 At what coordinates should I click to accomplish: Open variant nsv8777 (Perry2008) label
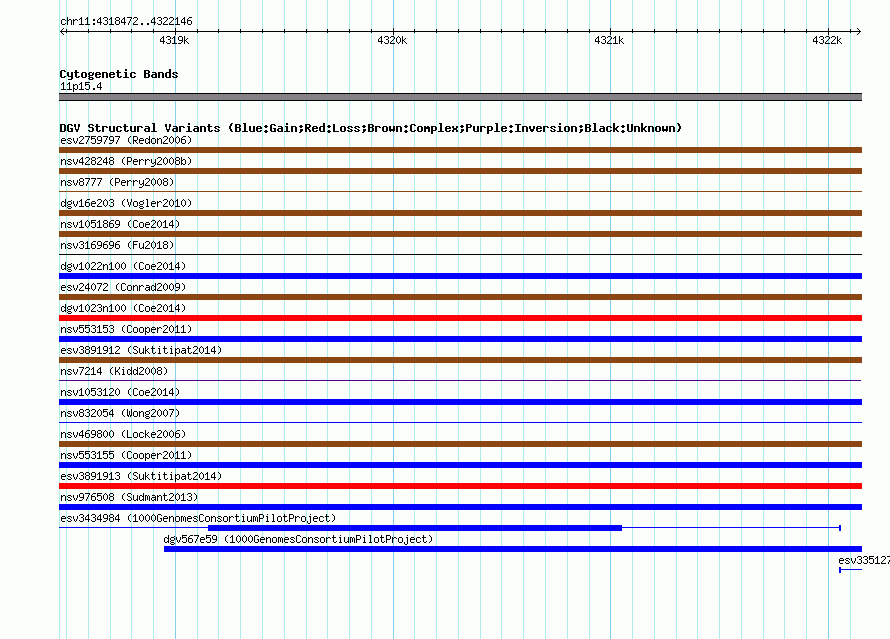[x=117, y=182]
